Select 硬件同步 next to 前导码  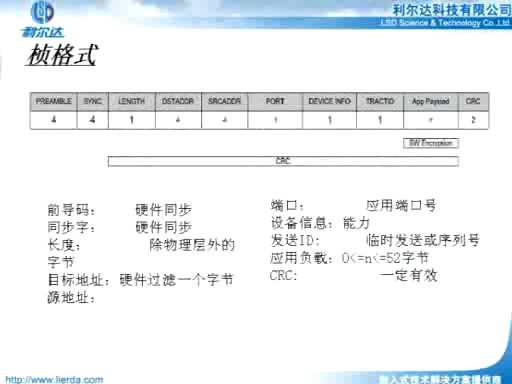pos(164,210)
